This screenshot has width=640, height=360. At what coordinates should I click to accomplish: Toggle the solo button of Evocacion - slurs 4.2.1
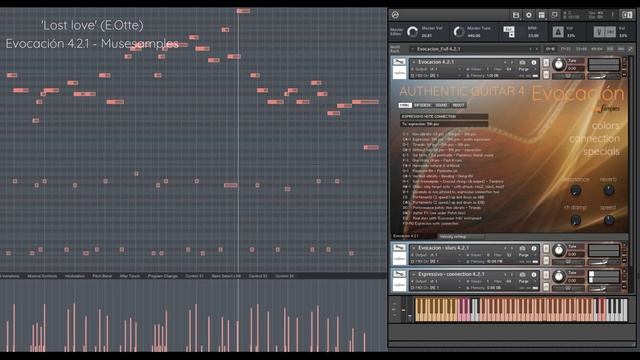546,249
